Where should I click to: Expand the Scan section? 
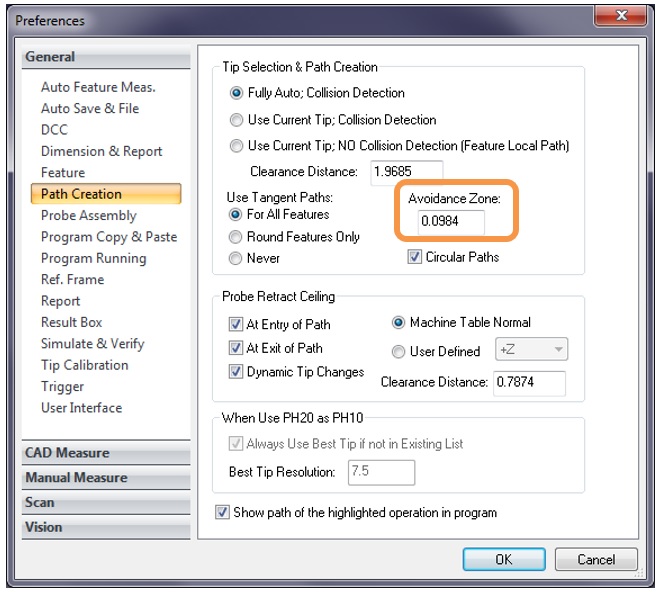[x=106, y=502]
